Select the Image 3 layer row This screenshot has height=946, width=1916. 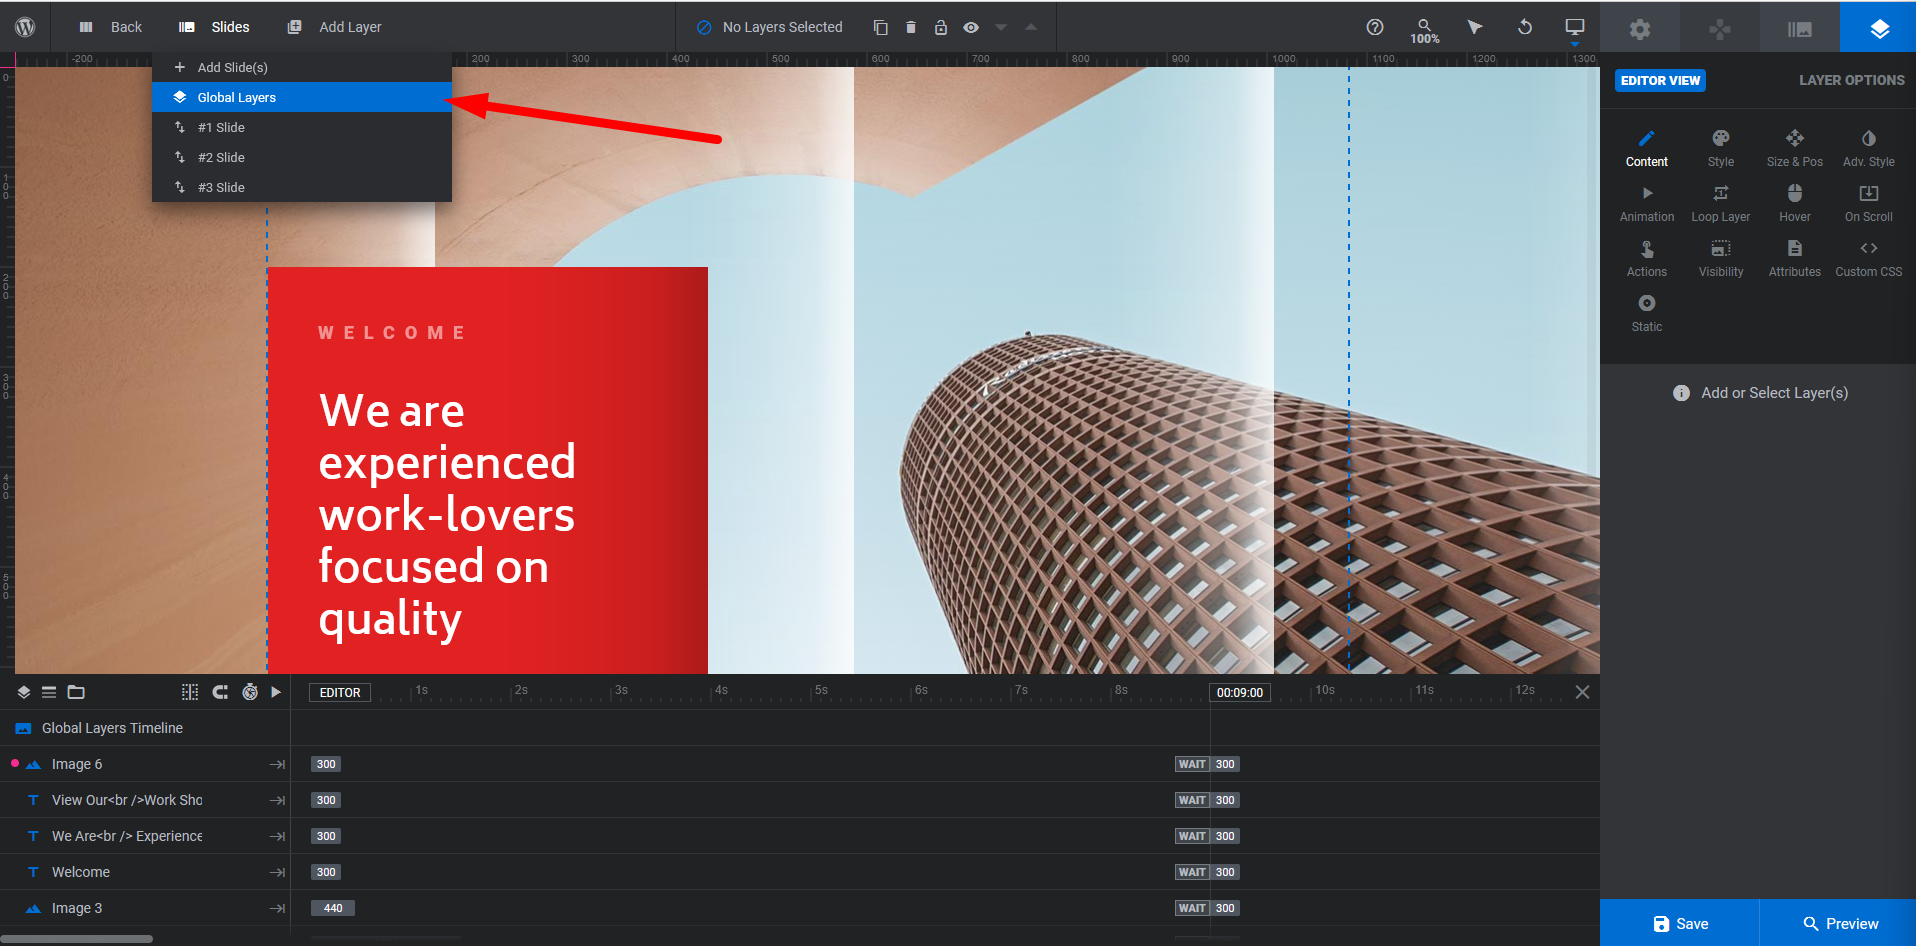[145, 908]
